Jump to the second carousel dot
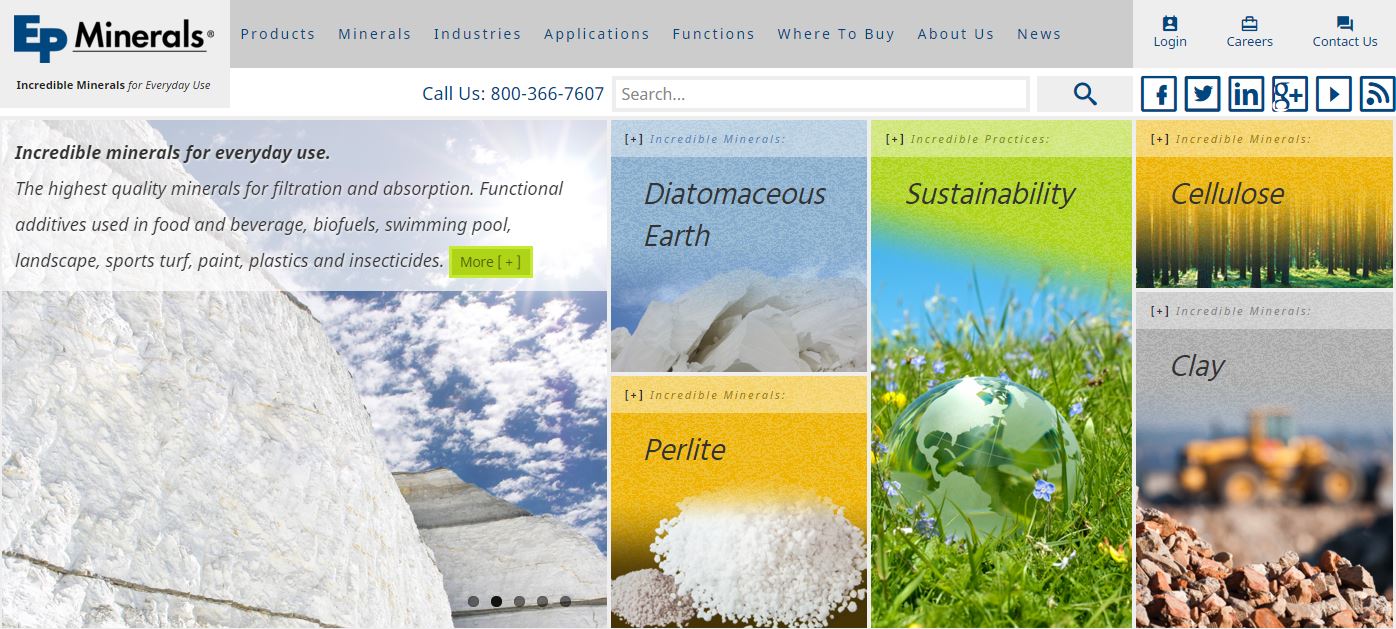Screen dimensions: 1396x629 [496, 601]
